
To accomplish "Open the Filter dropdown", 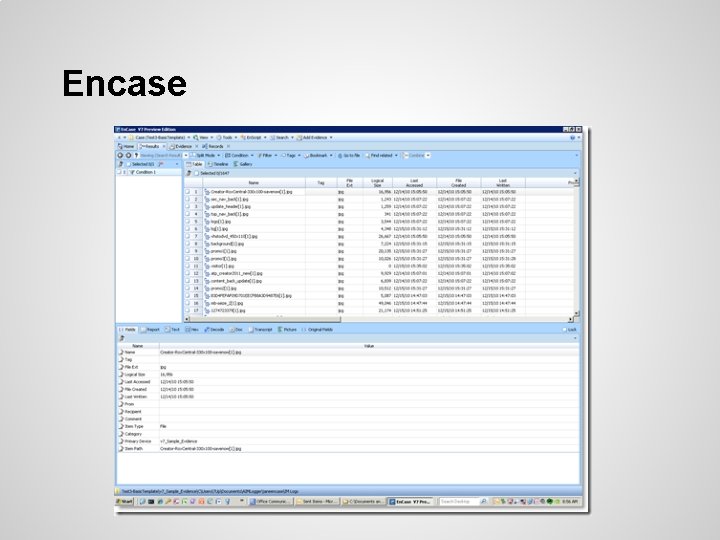I will coord(267,156).
